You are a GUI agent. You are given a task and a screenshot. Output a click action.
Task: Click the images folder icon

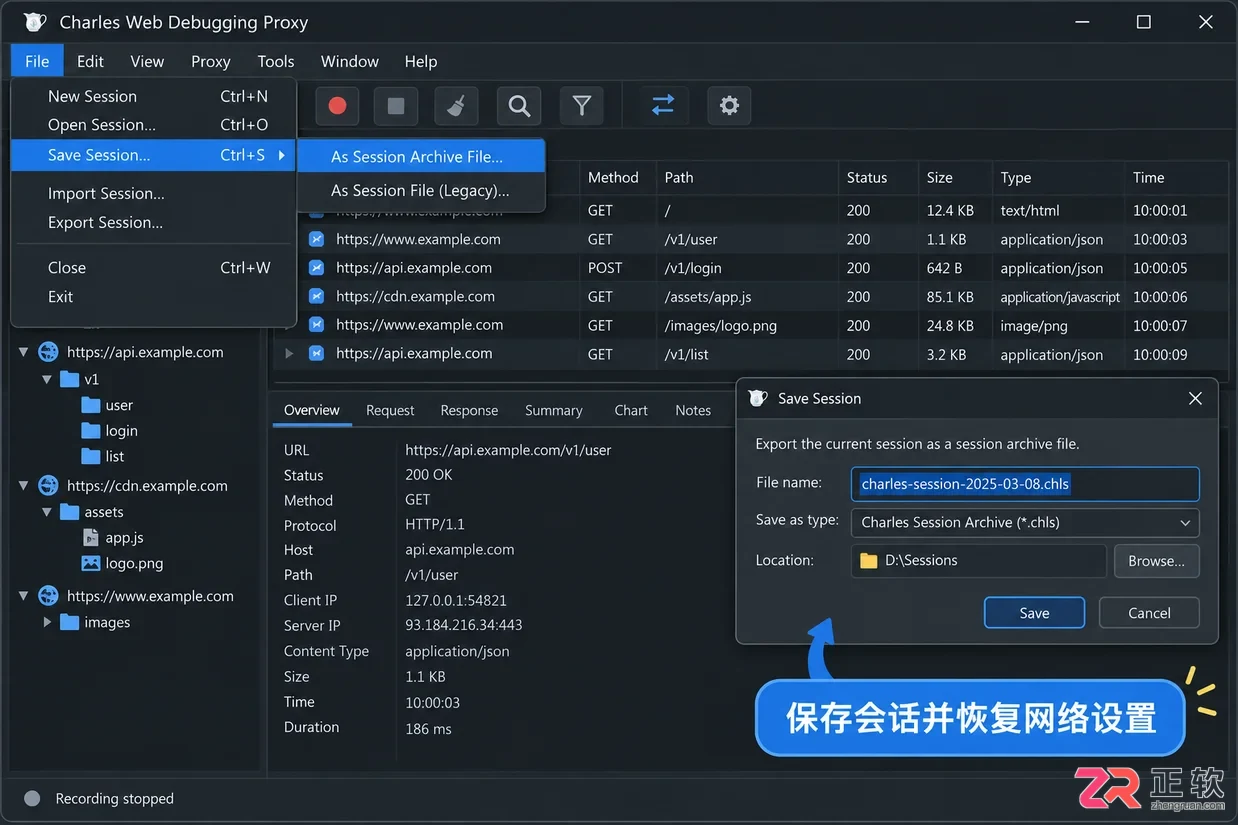pos(69,622)
